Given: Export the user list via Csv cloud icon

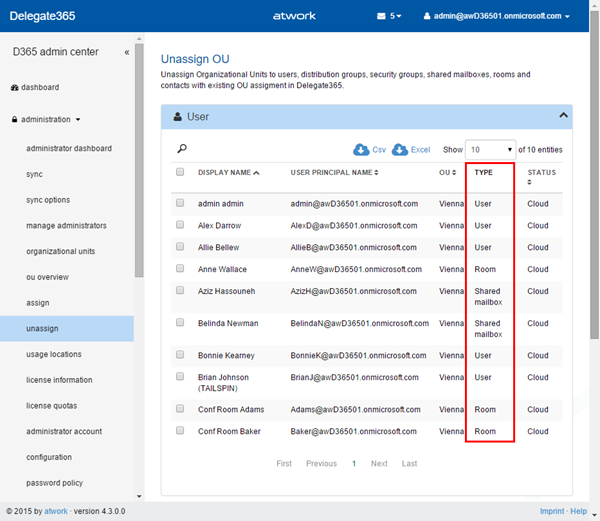Looking at the screenshot, I should (x=361, y=149).
